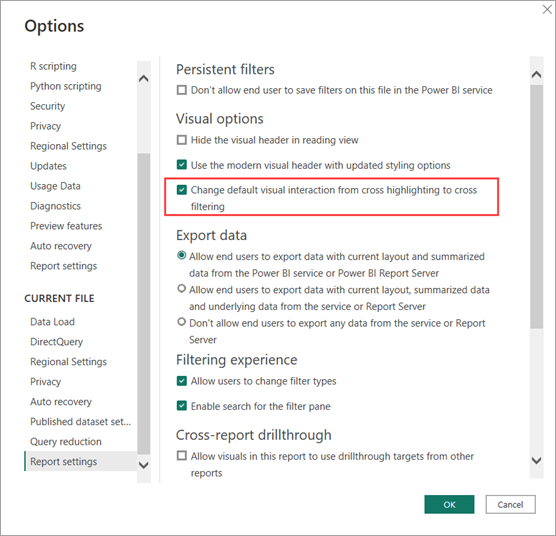Image resolution: width=556 pixels, height=536 pixels.
Task: Open Published dataset settings
Action: [80, 421]
